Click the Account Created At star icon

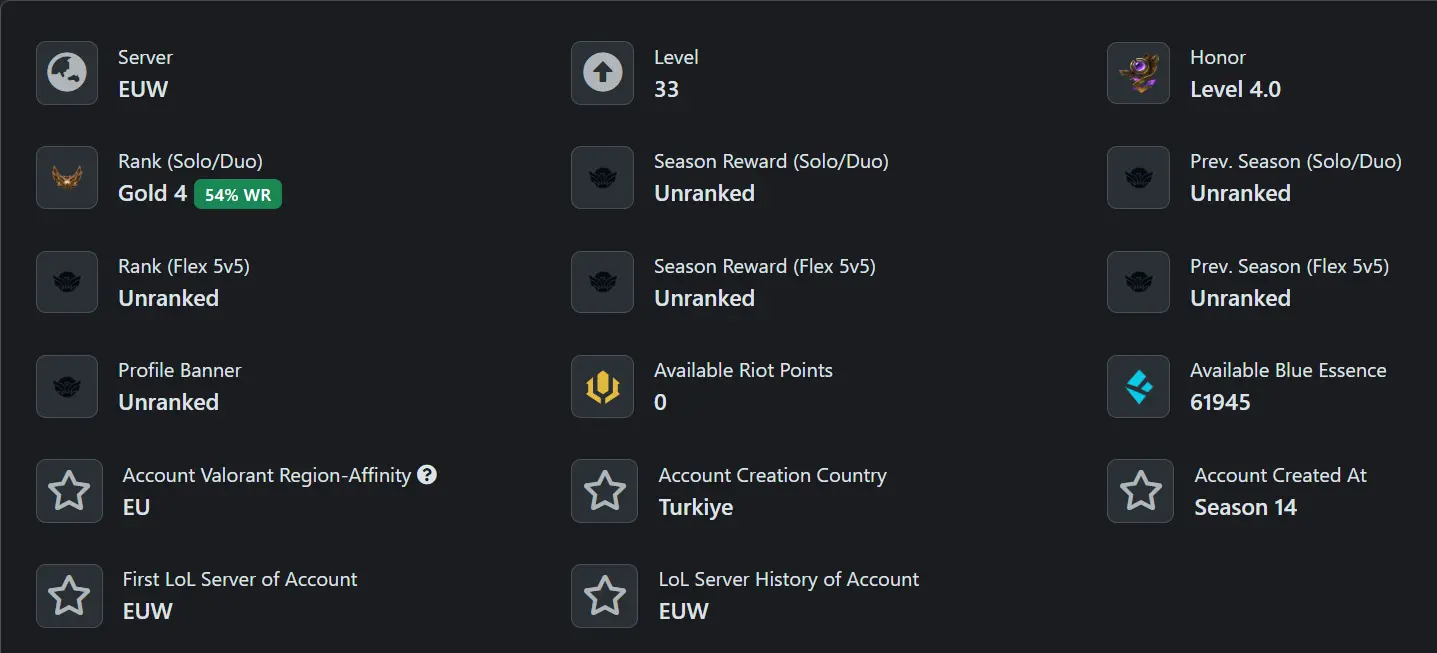[x=1140, y=491]
